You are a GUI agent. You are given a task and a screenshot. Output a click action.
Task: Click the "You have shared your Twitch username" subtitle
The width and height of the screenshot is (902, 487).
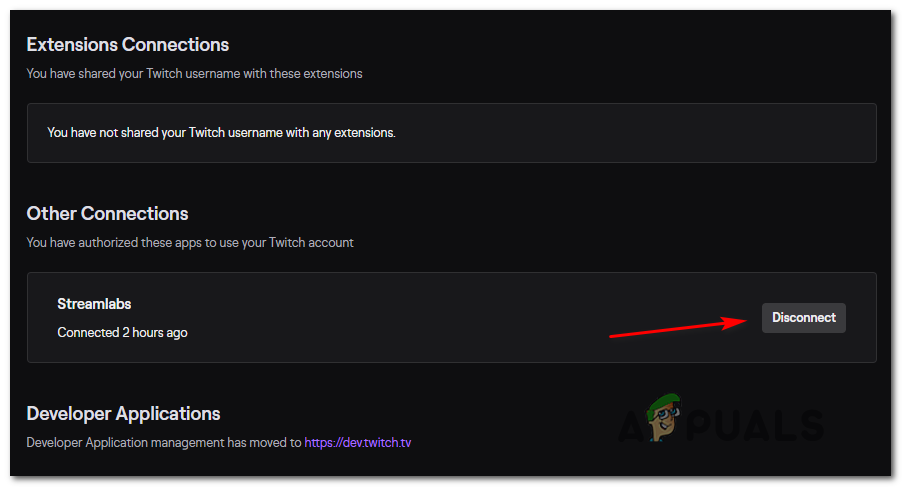tap(194, 73)
